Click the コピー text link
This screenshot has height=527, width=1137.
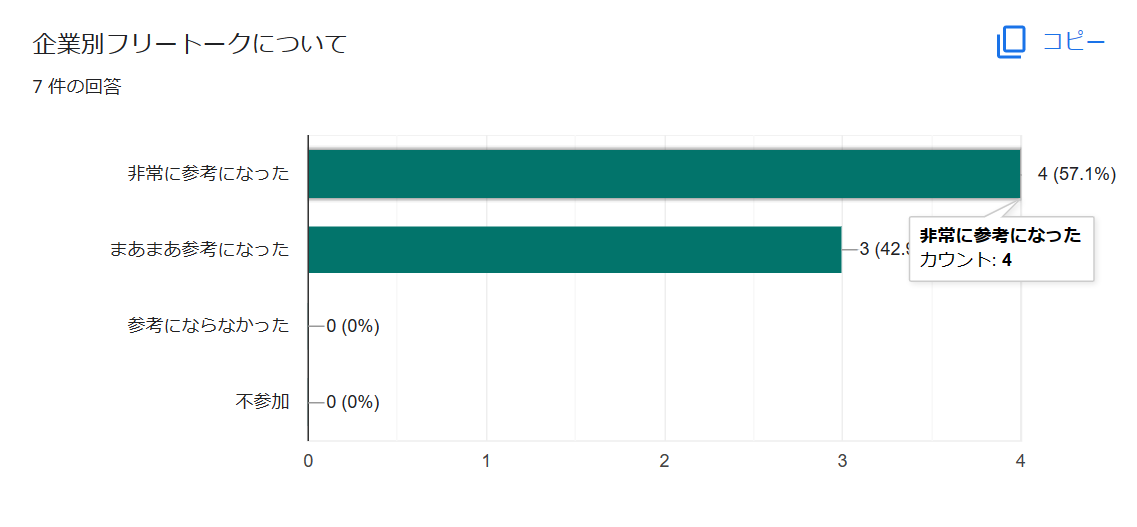(x=1073, y=42)
